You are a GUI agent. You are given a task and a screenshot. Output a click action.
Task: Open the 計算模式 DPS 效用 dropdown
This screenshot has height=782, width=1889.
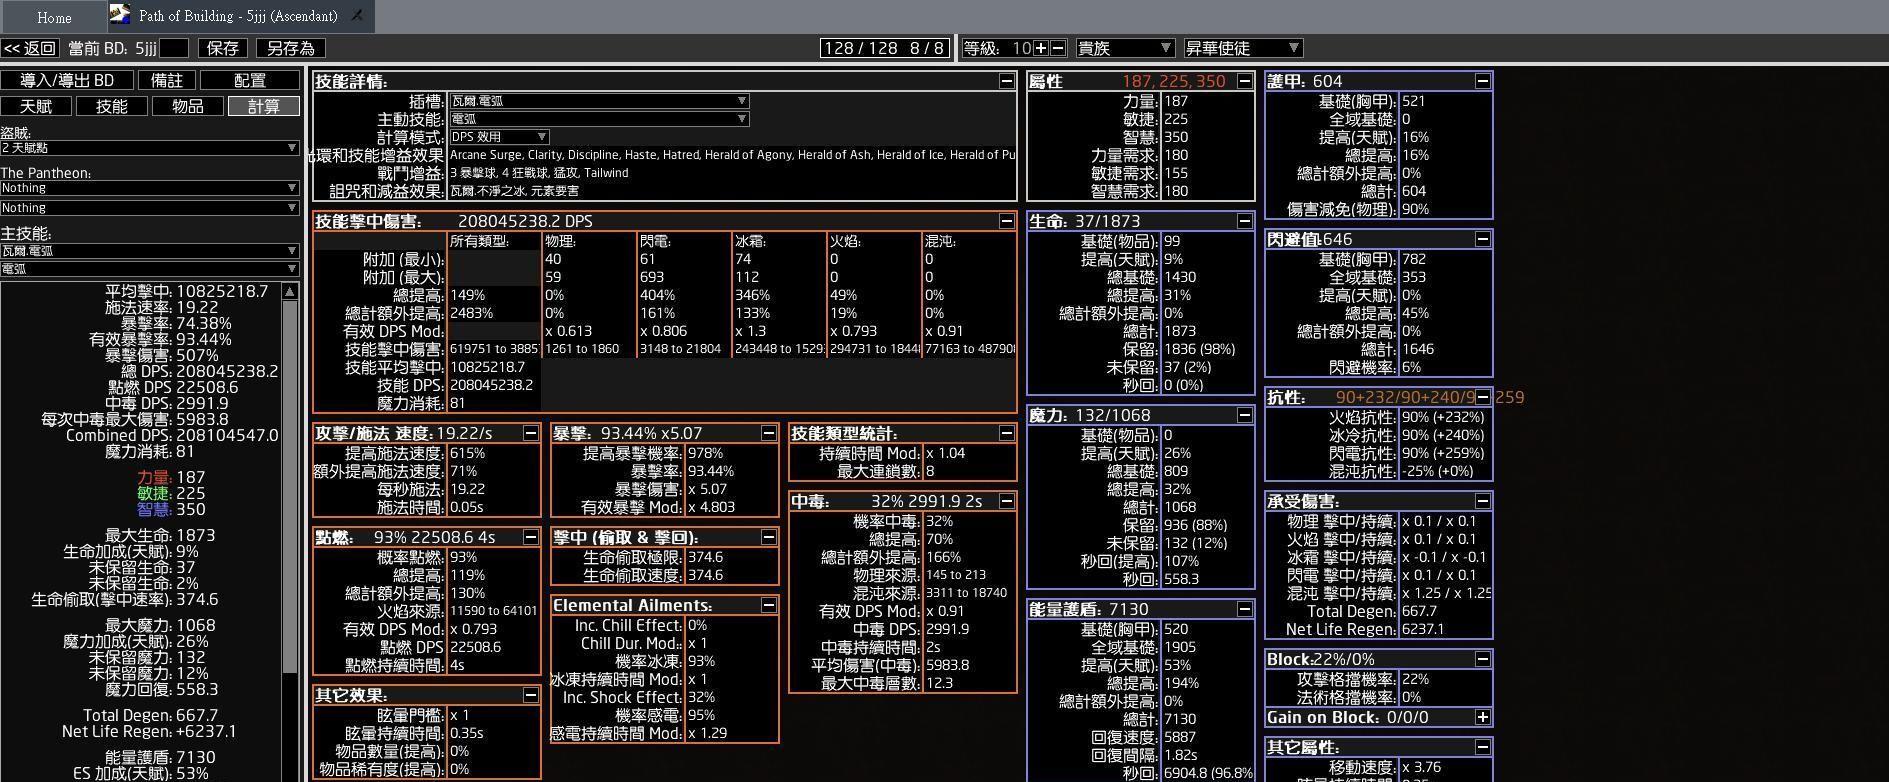pos(498,137)
